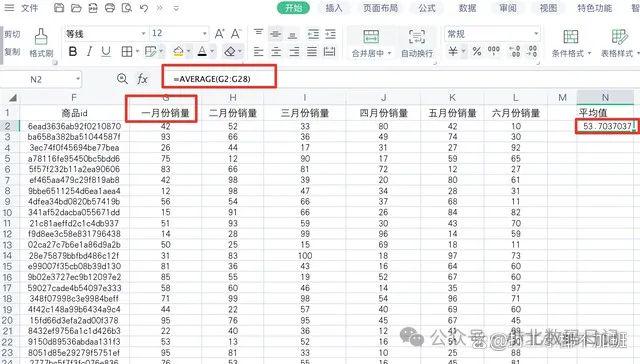Toggle Top Align for cells
This screenshot has width=640, height=364.
pos(258,33)
